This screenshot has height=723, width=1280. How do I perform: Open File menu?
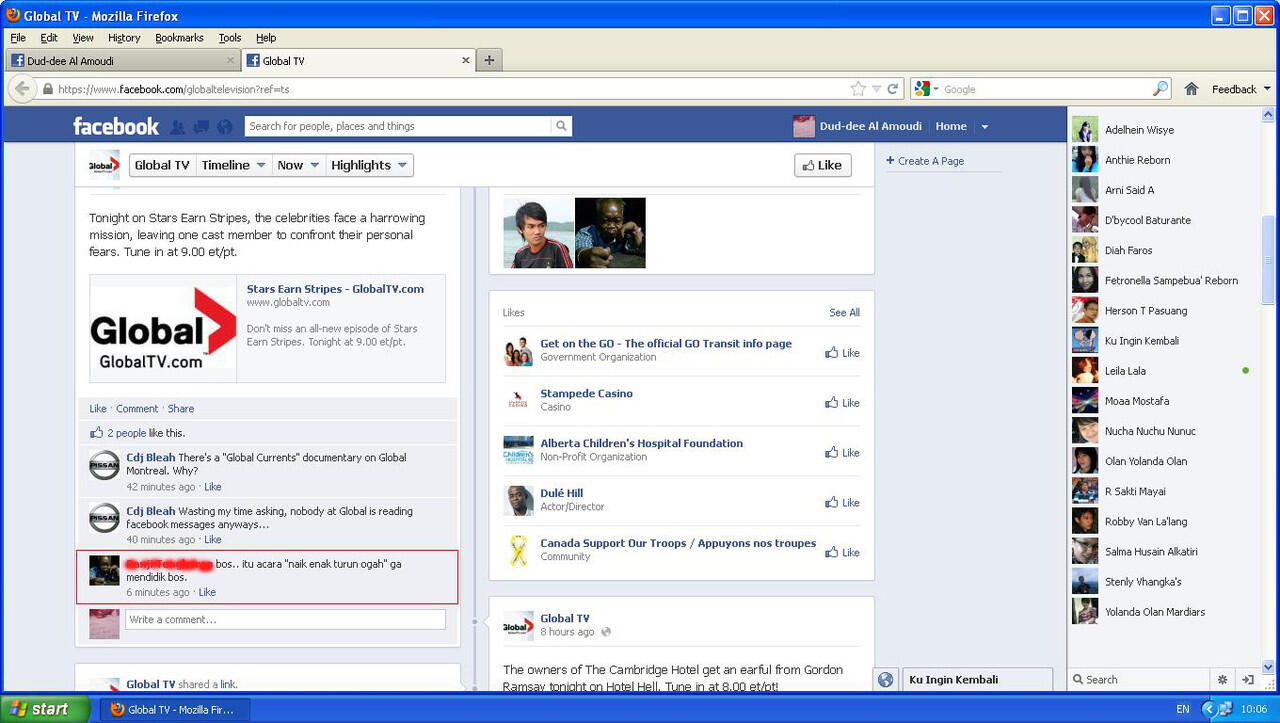[18, 38]
